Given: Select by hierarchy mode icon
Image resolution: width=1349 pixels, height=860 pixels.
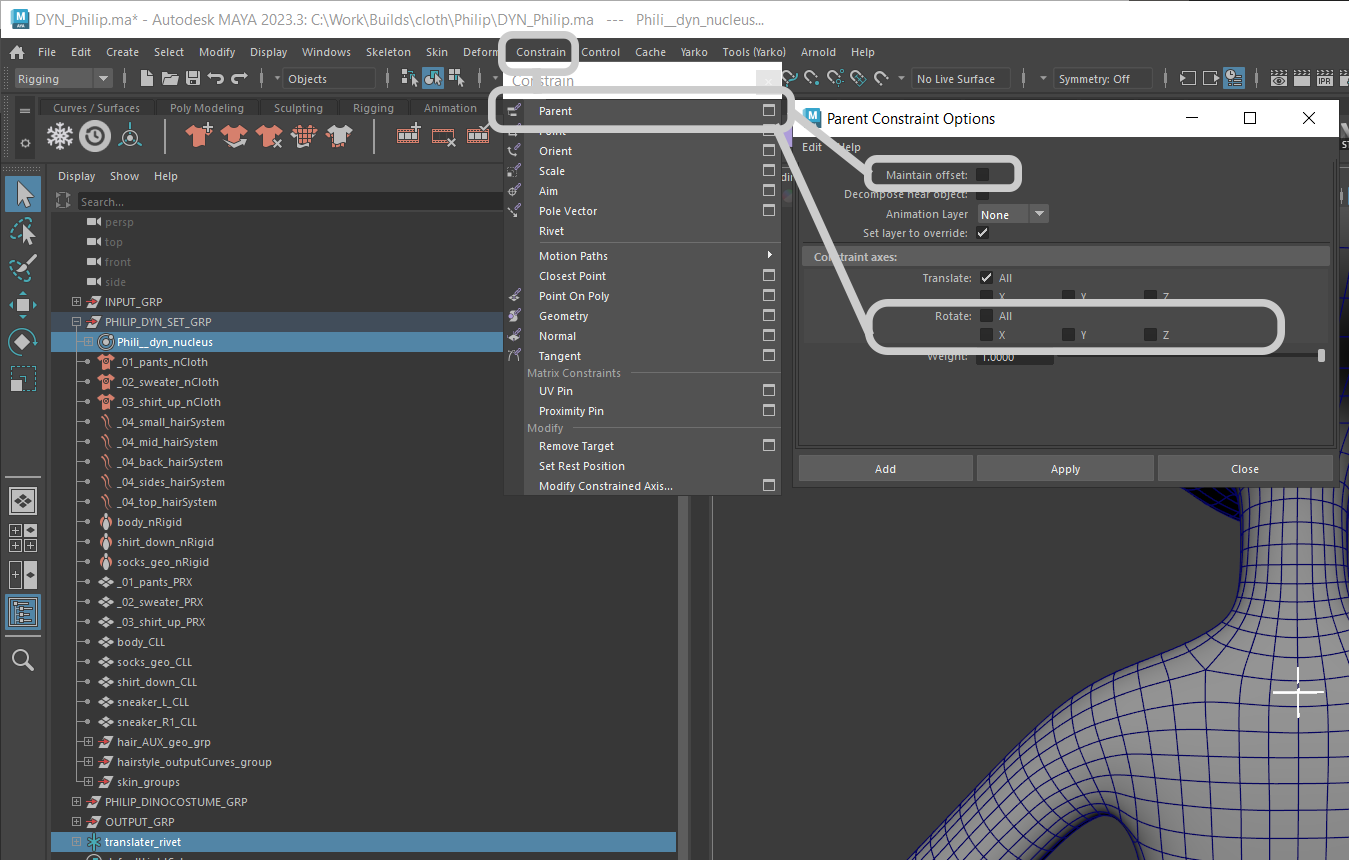Looking at the screenshot, I should tap(410, 78).
